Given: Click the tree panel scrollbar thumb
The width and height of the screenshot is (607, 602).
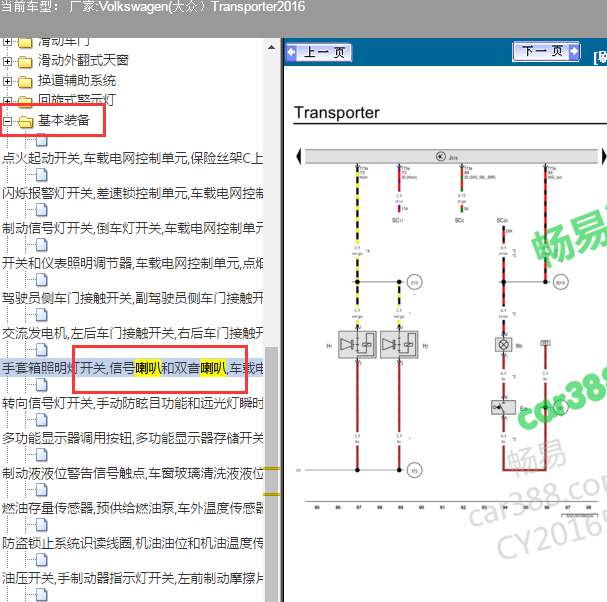Looking at the screenshot, I should tap(271, 472).
